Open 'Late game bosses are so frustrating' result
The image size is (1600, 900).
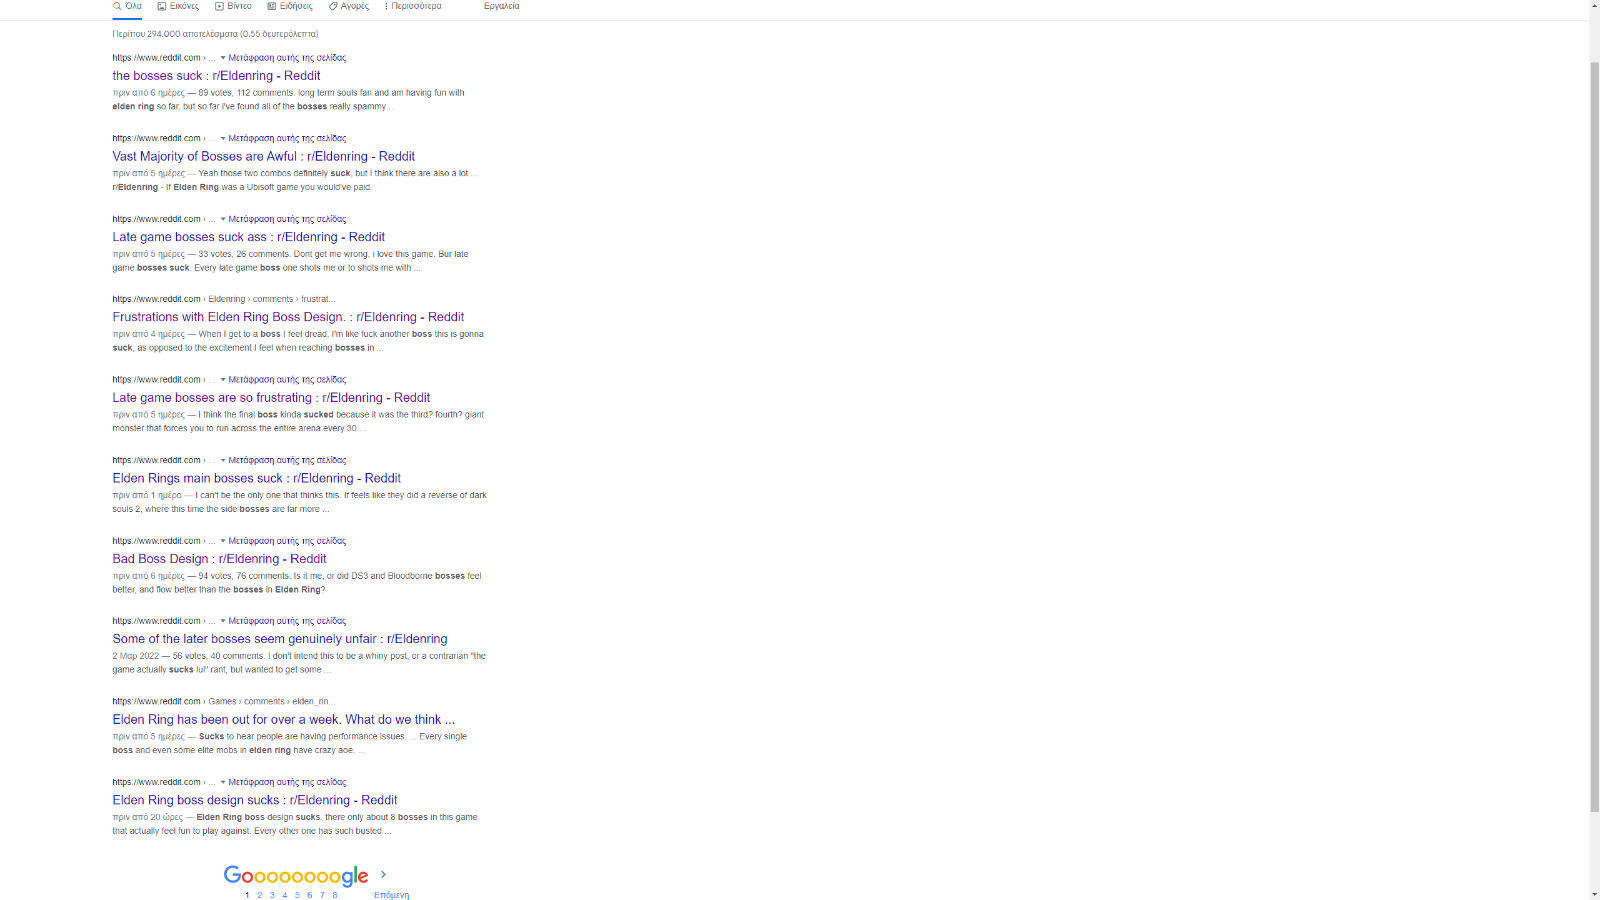pos(271,398)
